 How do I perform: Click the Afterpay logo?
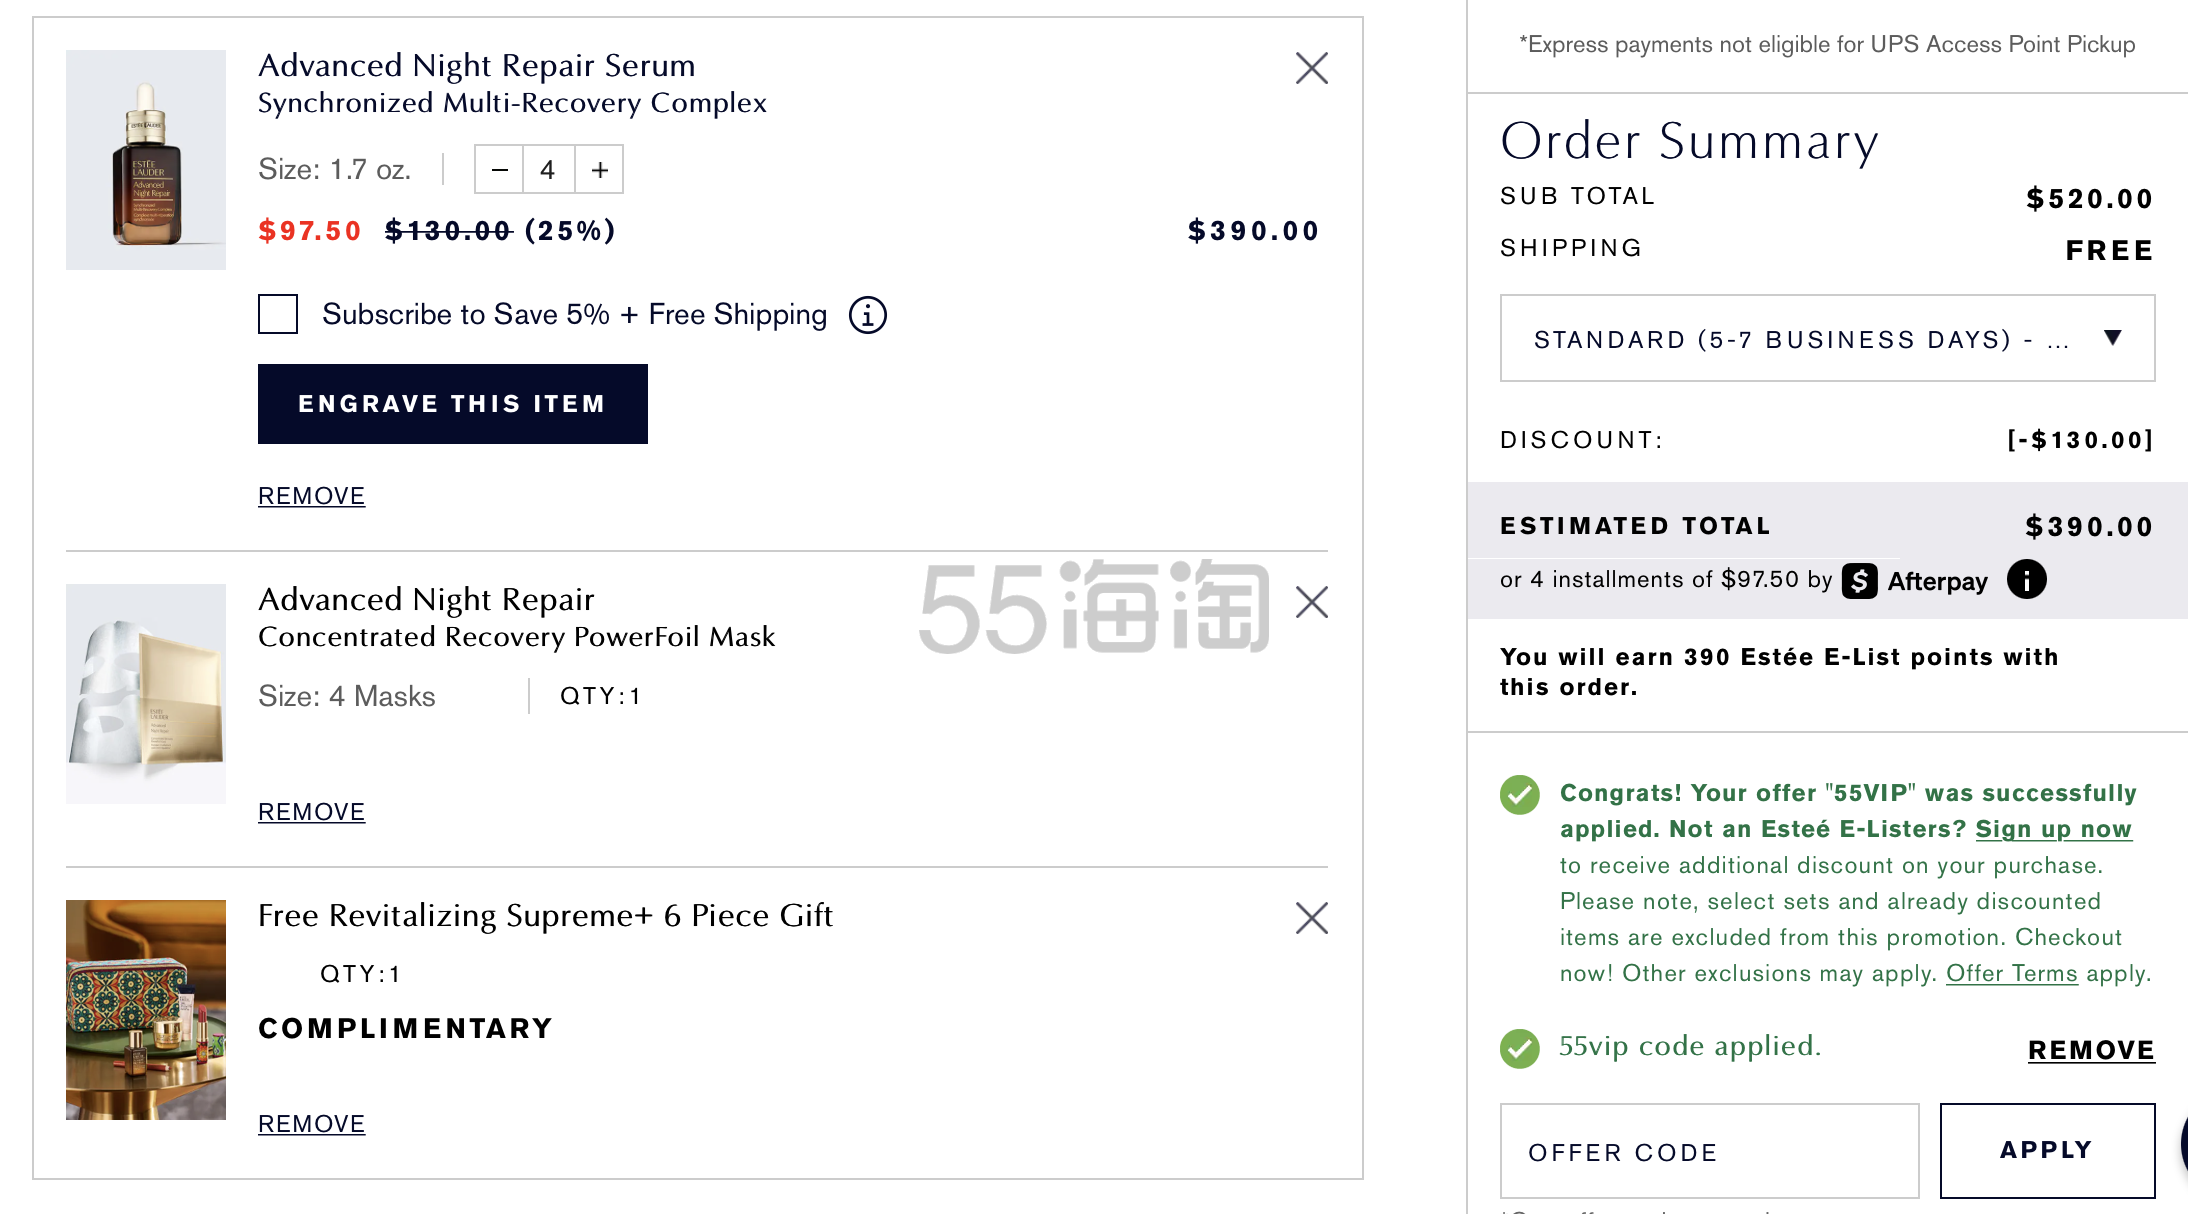[x=1915, y=581]
